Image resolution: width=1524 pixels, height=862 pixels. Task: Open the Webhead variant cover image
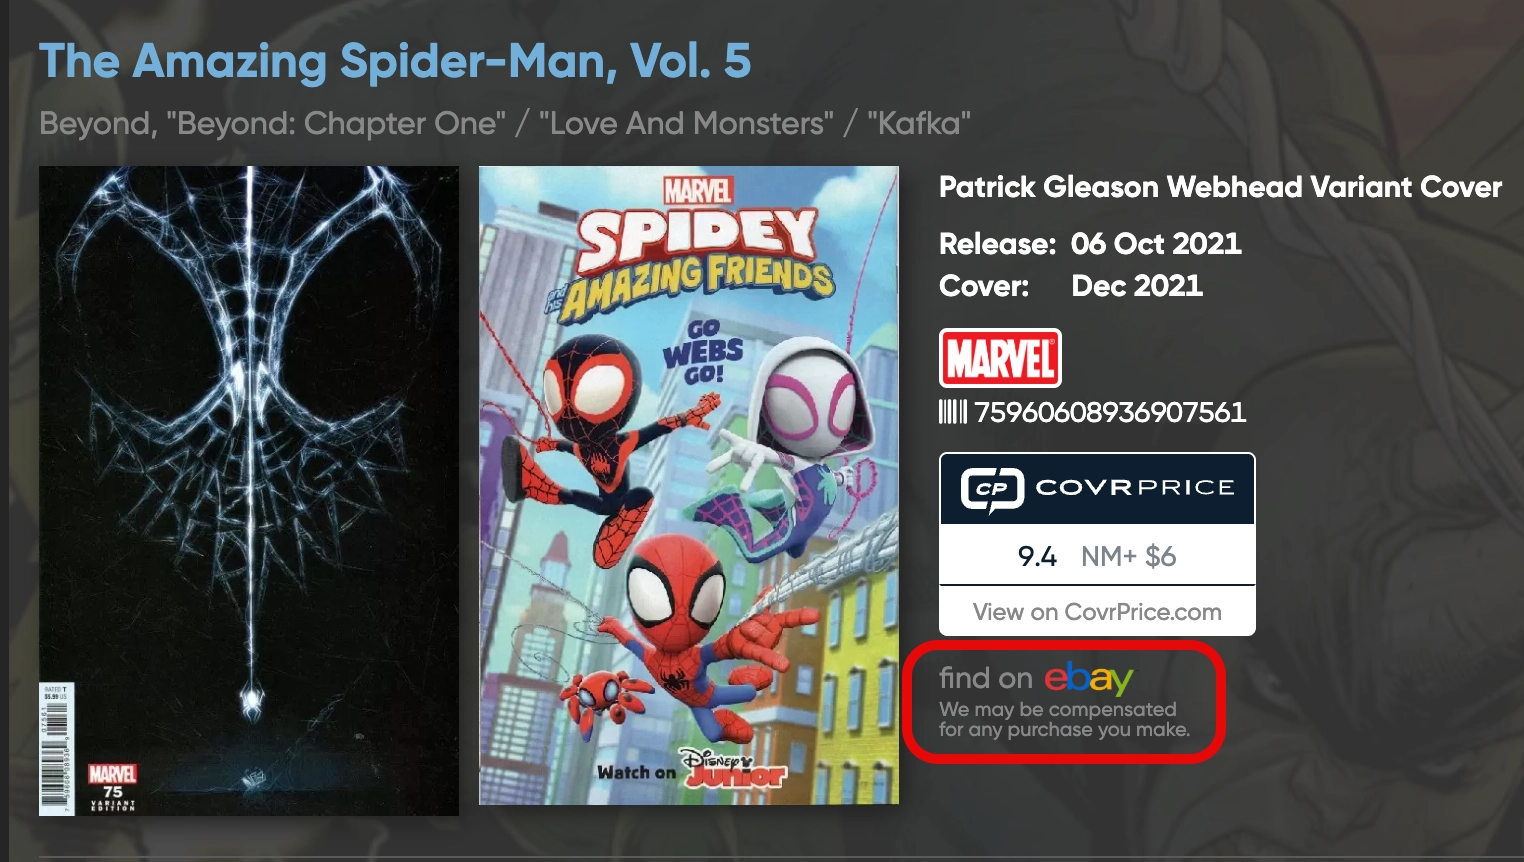[x=249, y=491]
